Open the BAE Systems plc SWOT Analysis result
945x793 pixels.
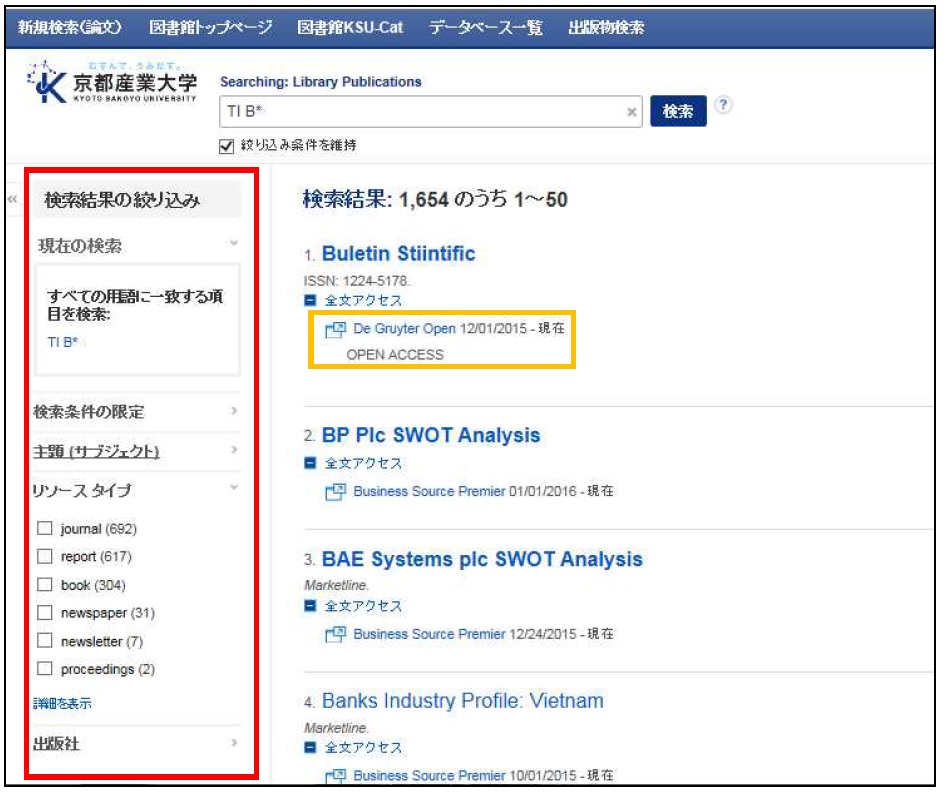(482, 559)
